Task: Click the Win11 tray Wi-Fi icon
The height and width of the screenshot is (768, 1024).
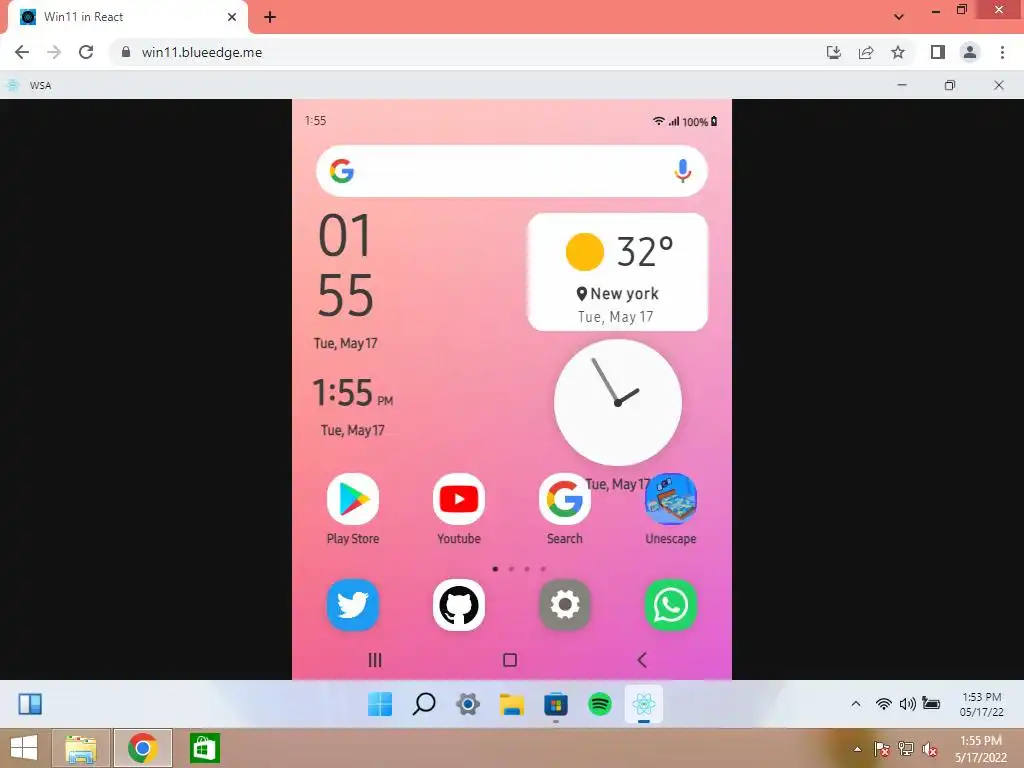Action: pyautogui.click(x=884, y=704)
